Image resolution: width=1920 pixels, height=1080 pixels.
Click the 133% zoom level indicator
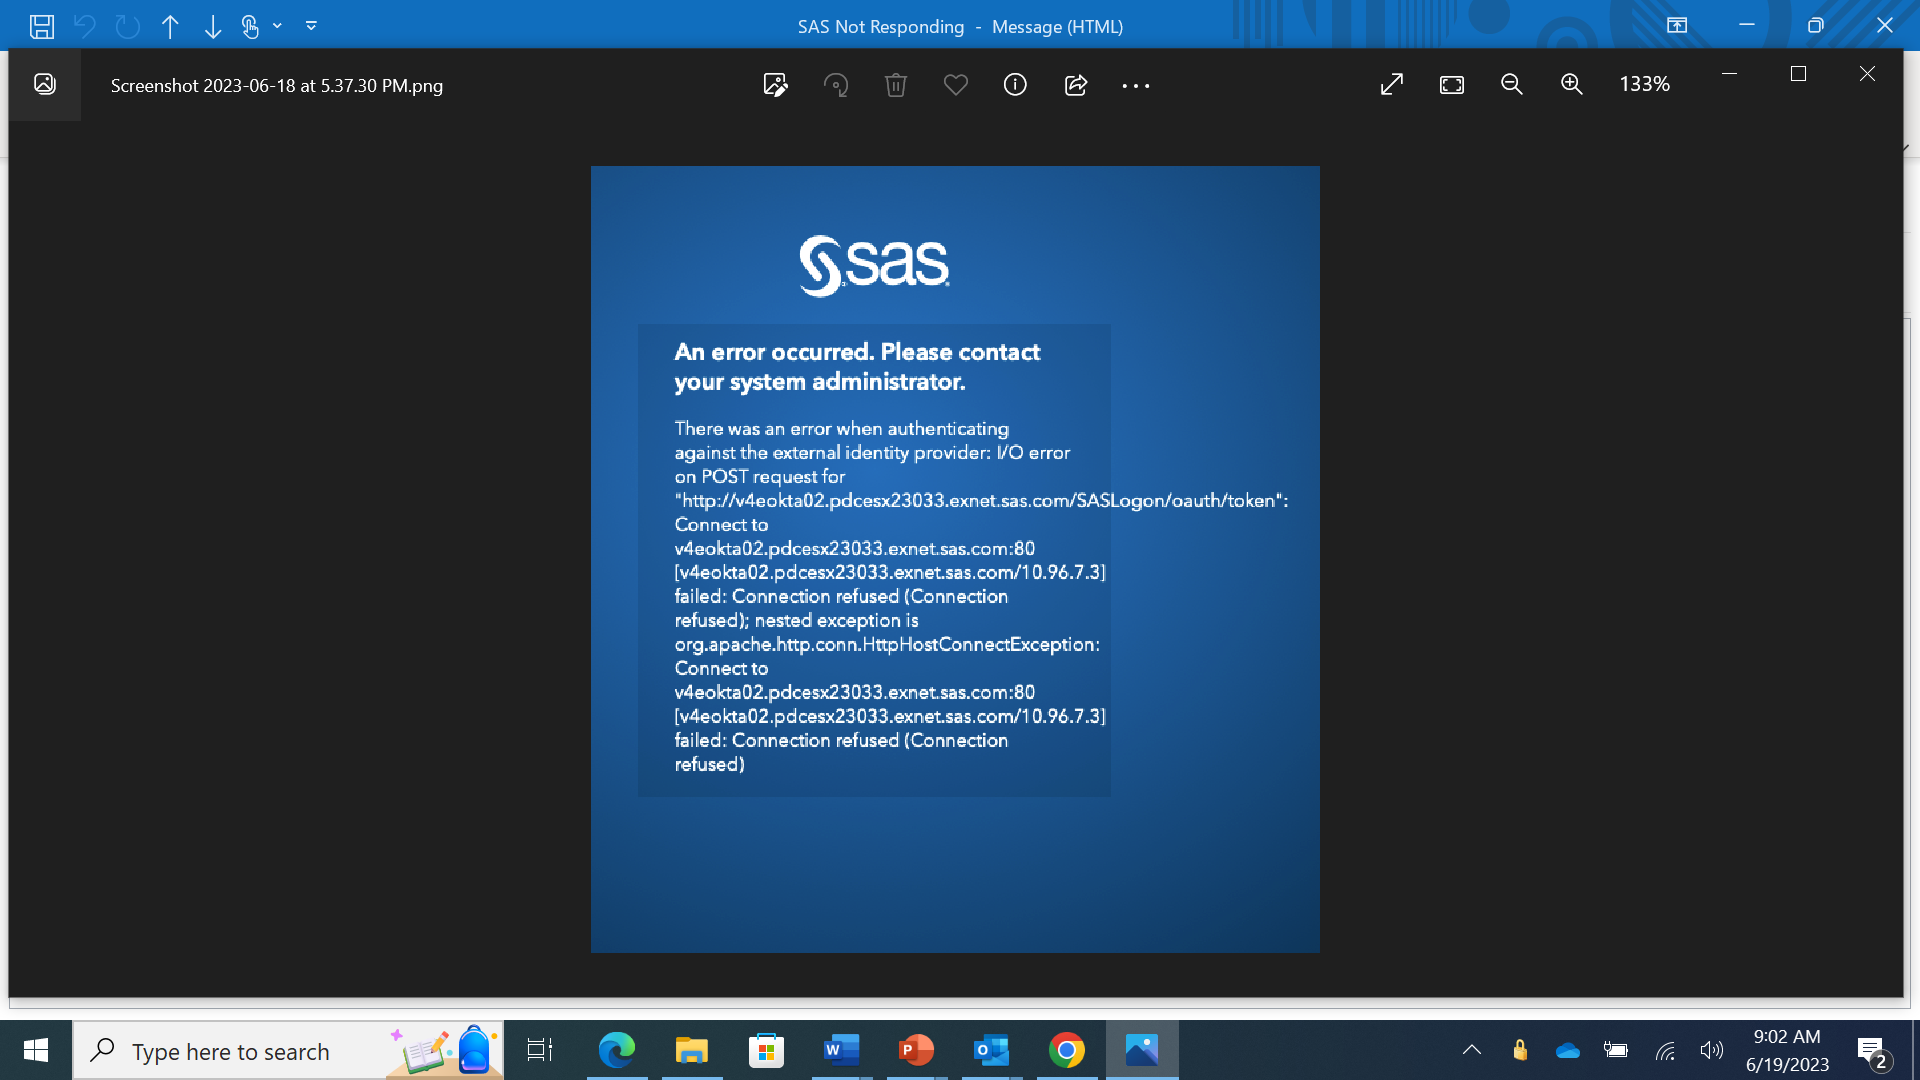point(1644,85)
